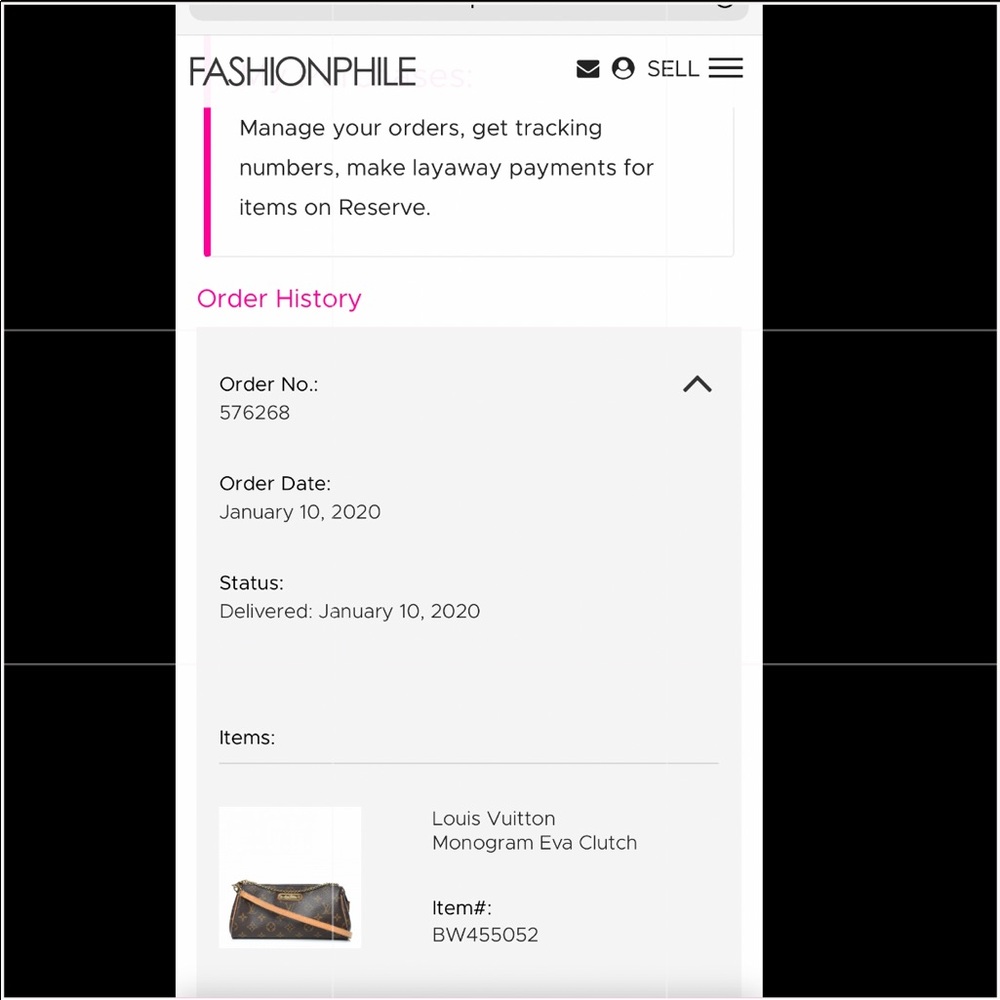This screenshot has height=1000, width=1000.
Task: Click the Manage your orders info text
Action: coord(446,168)
